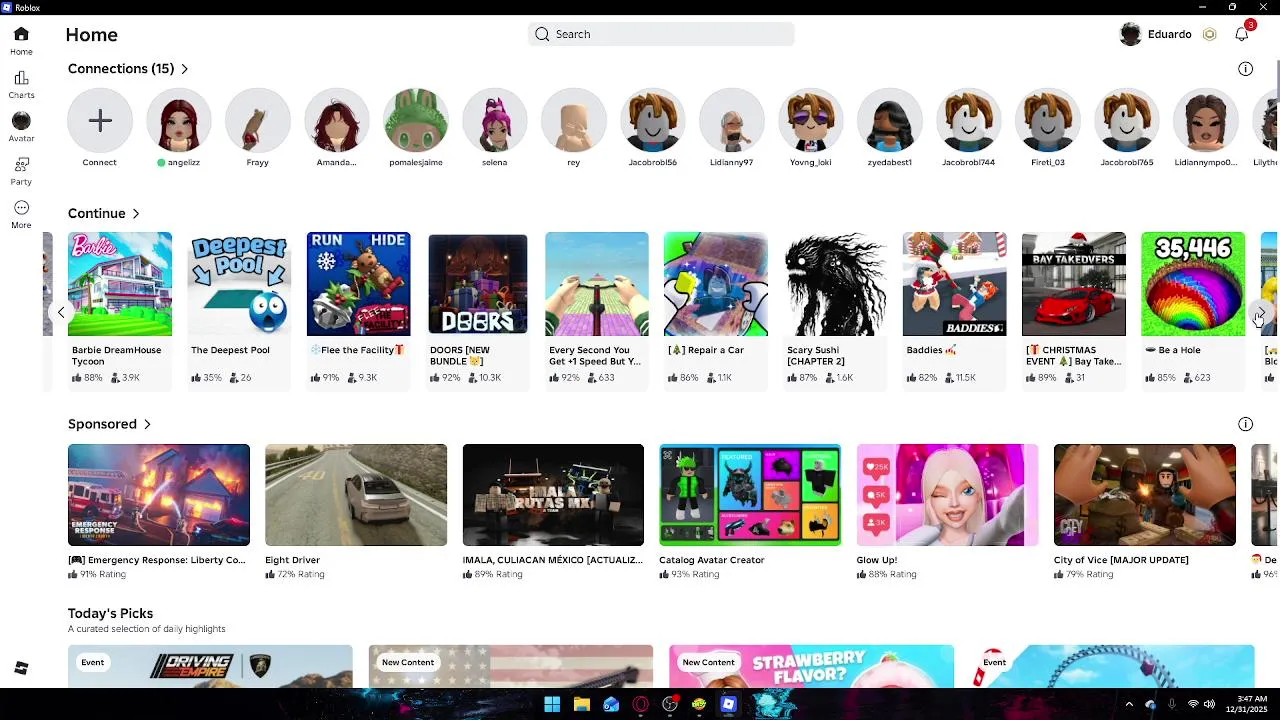Viewport: 1280px width, 720px height.
Task: Click the right arrow of Continue carousel
Action: pos(1260,313)
